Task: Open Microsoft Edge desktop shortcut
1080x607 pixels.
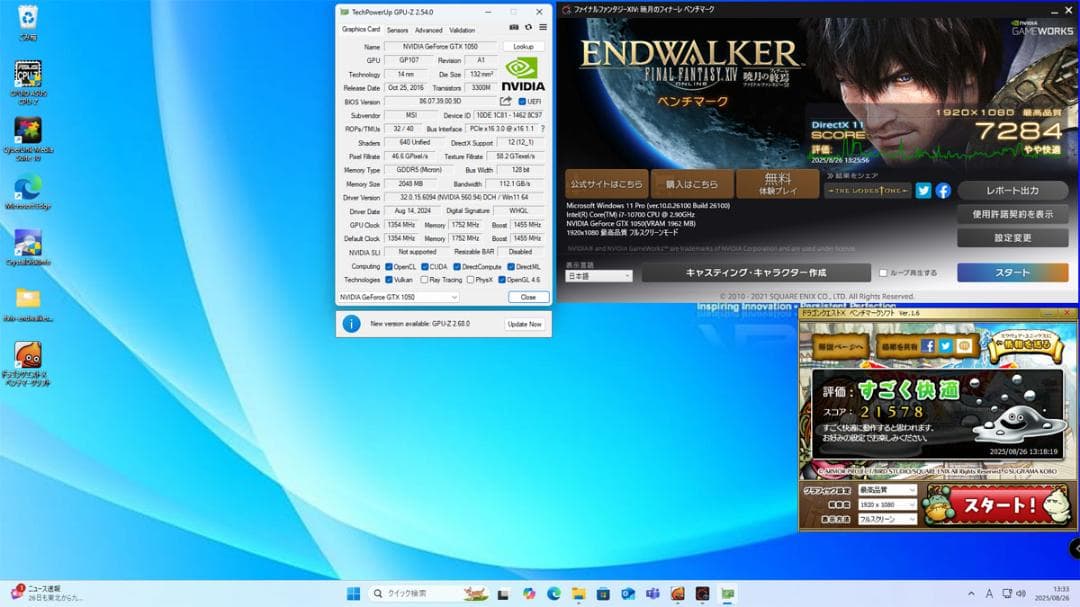Action: click(27, 190)
